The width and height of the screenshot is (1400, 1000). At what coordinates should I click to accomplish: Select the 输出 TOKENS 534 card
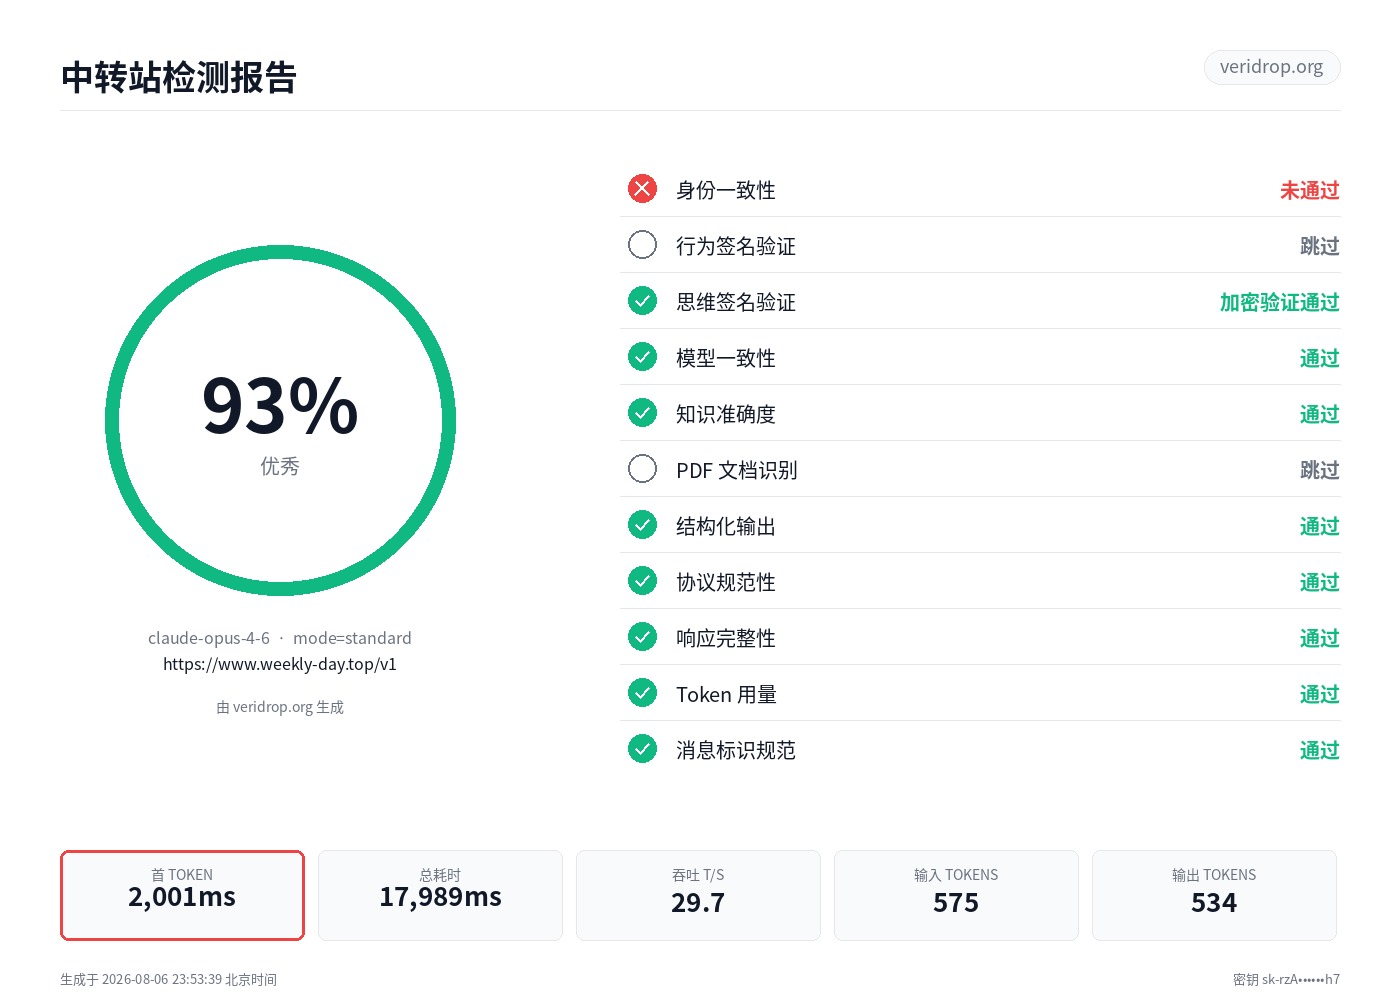click(1214, 895)
